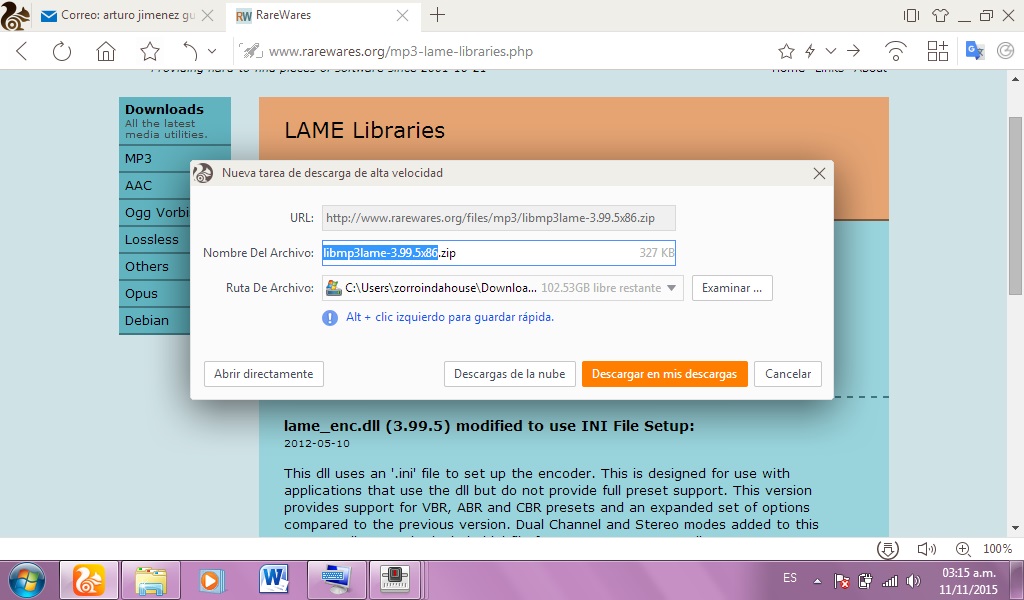Close the Correo mail tab
Image resolution: width=1024 pixels, height=600 pixels.
point(208,16)
